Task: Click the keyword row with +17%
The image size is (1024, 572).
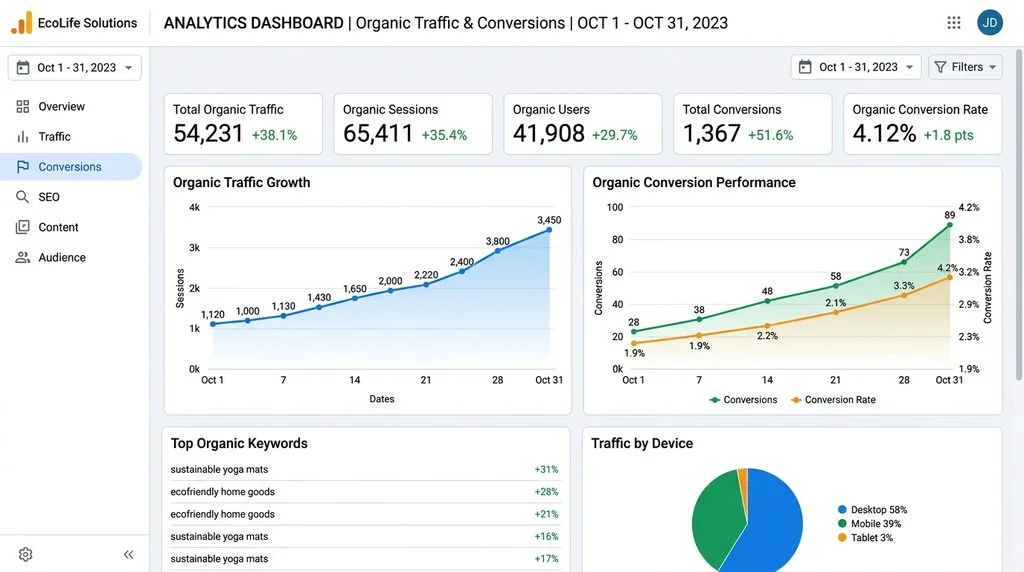Action: click(x=364, y=558)
